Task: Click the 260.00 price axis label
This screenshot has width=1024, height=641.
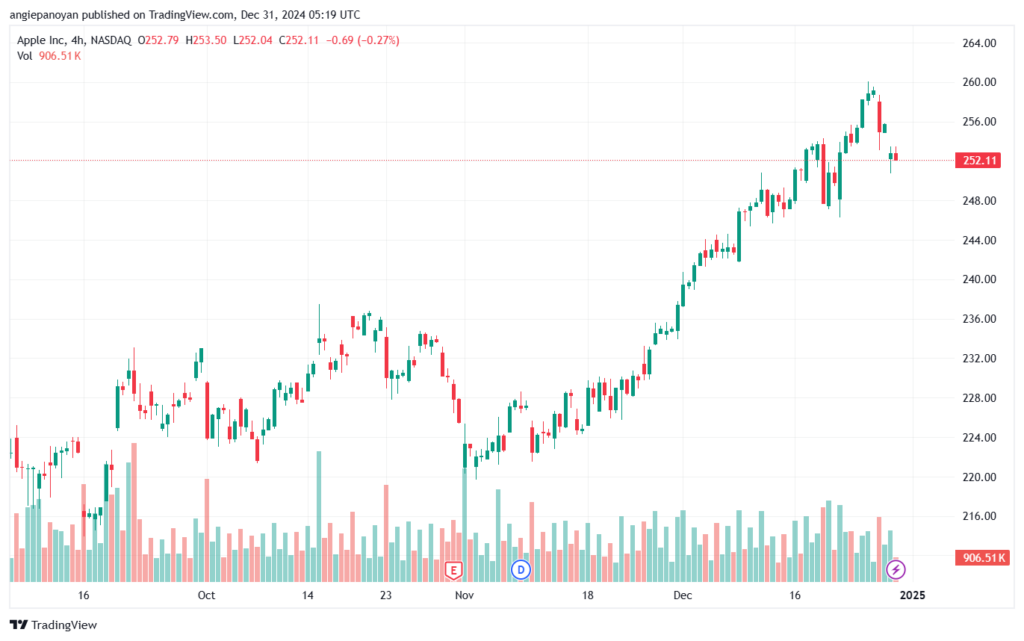Action: (979, 82)
